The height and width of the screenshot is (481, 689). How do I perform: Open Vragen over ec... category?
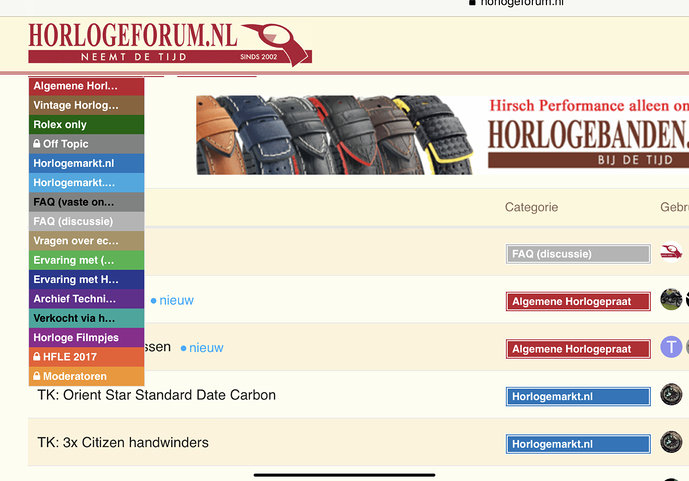[86, 241]
